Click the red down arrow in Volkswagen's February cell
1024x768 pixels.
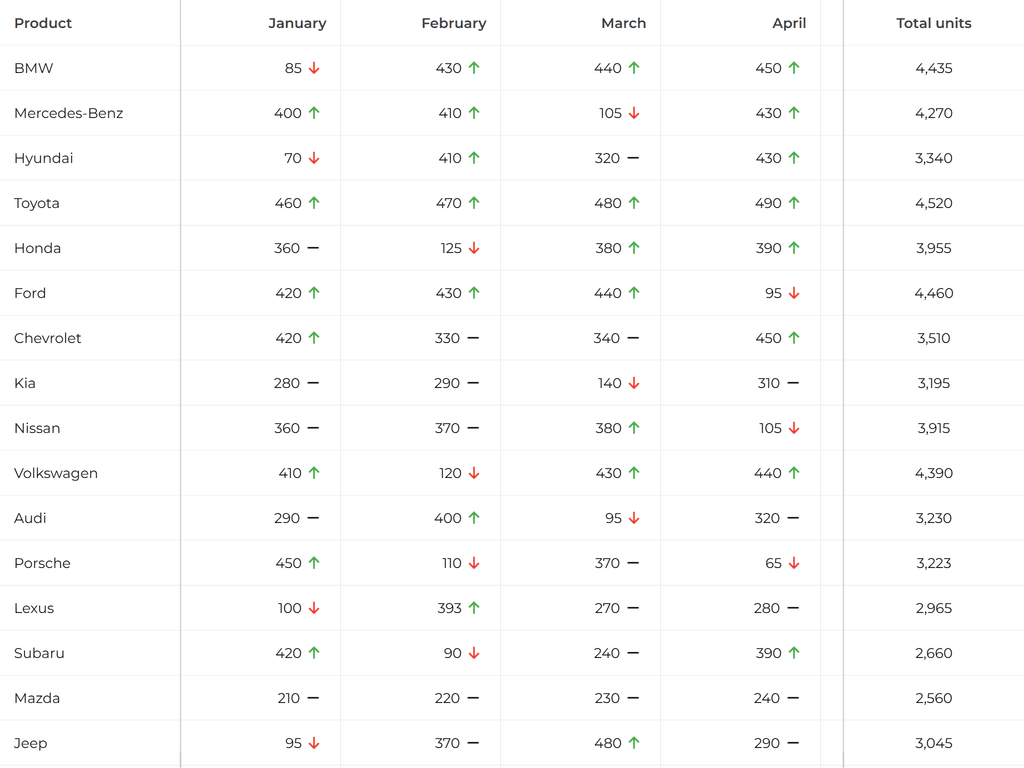[x=474, y=473]
